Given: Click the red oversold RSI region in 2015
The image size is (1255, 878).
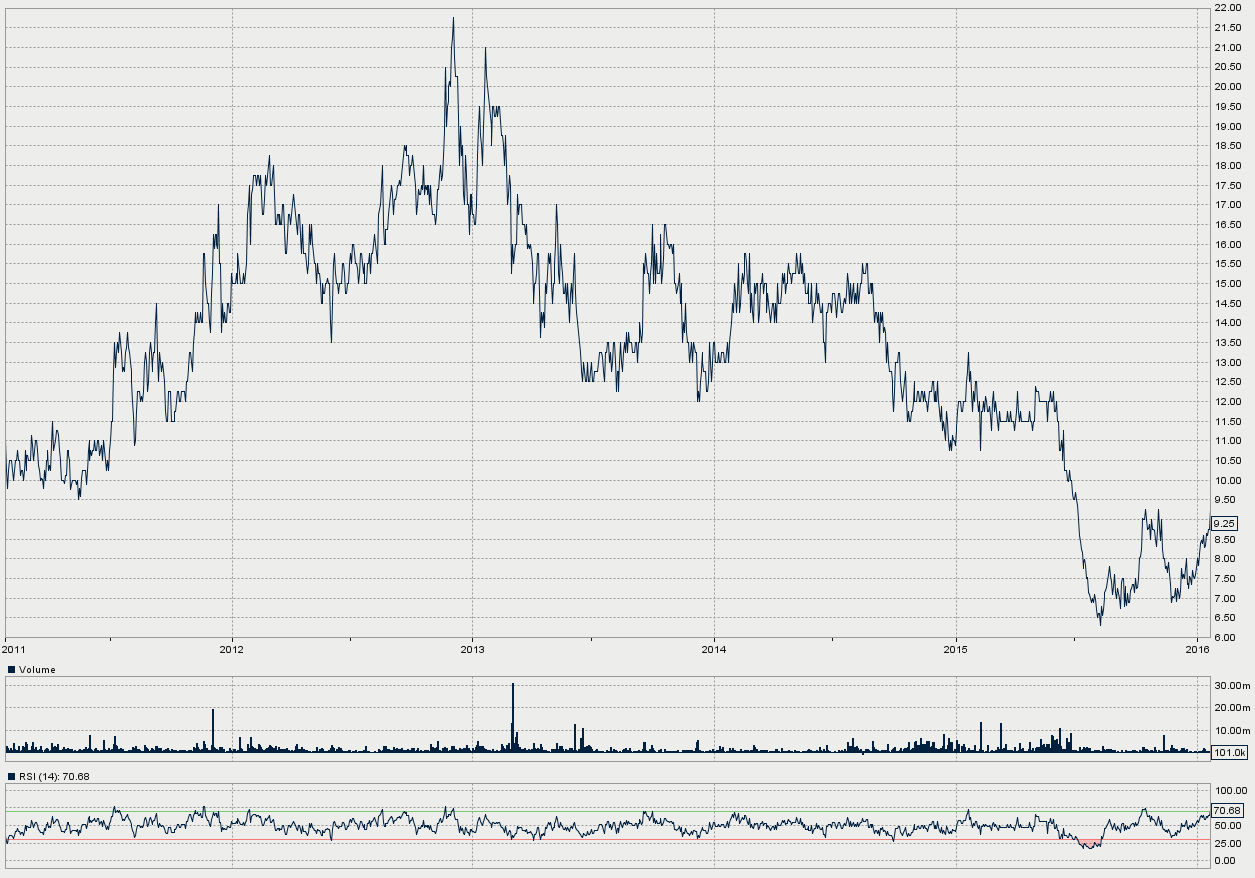Looking at the screenshot, I should coord(1089,844).
